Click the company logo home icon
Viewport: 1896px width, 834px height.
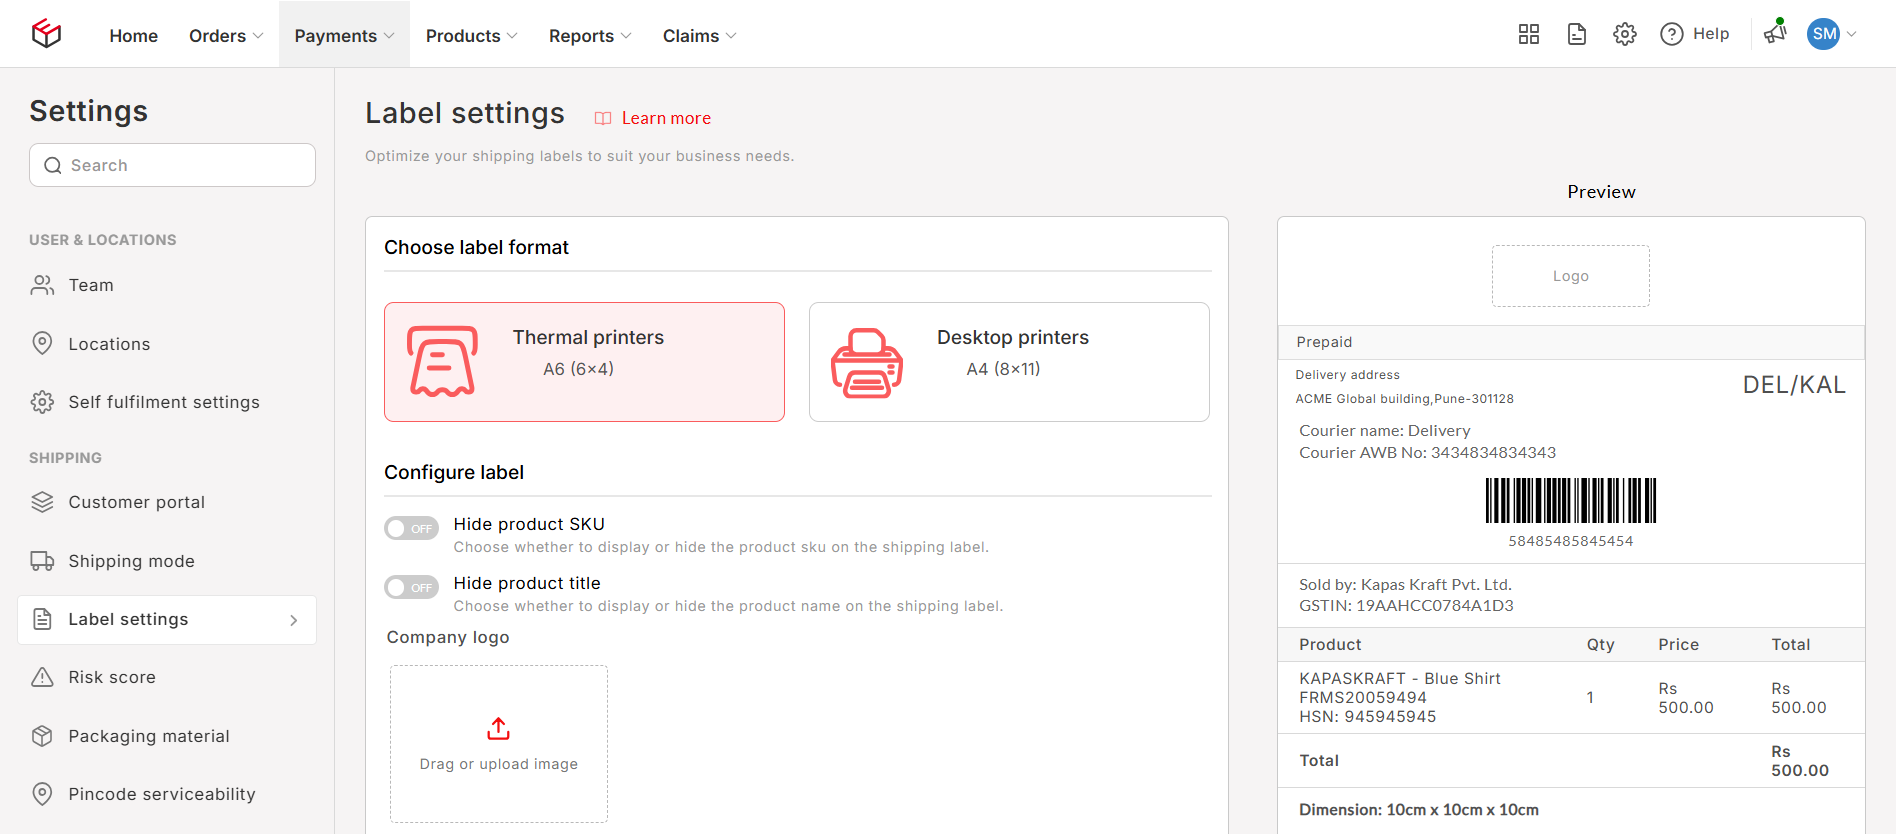pos(46,34)
